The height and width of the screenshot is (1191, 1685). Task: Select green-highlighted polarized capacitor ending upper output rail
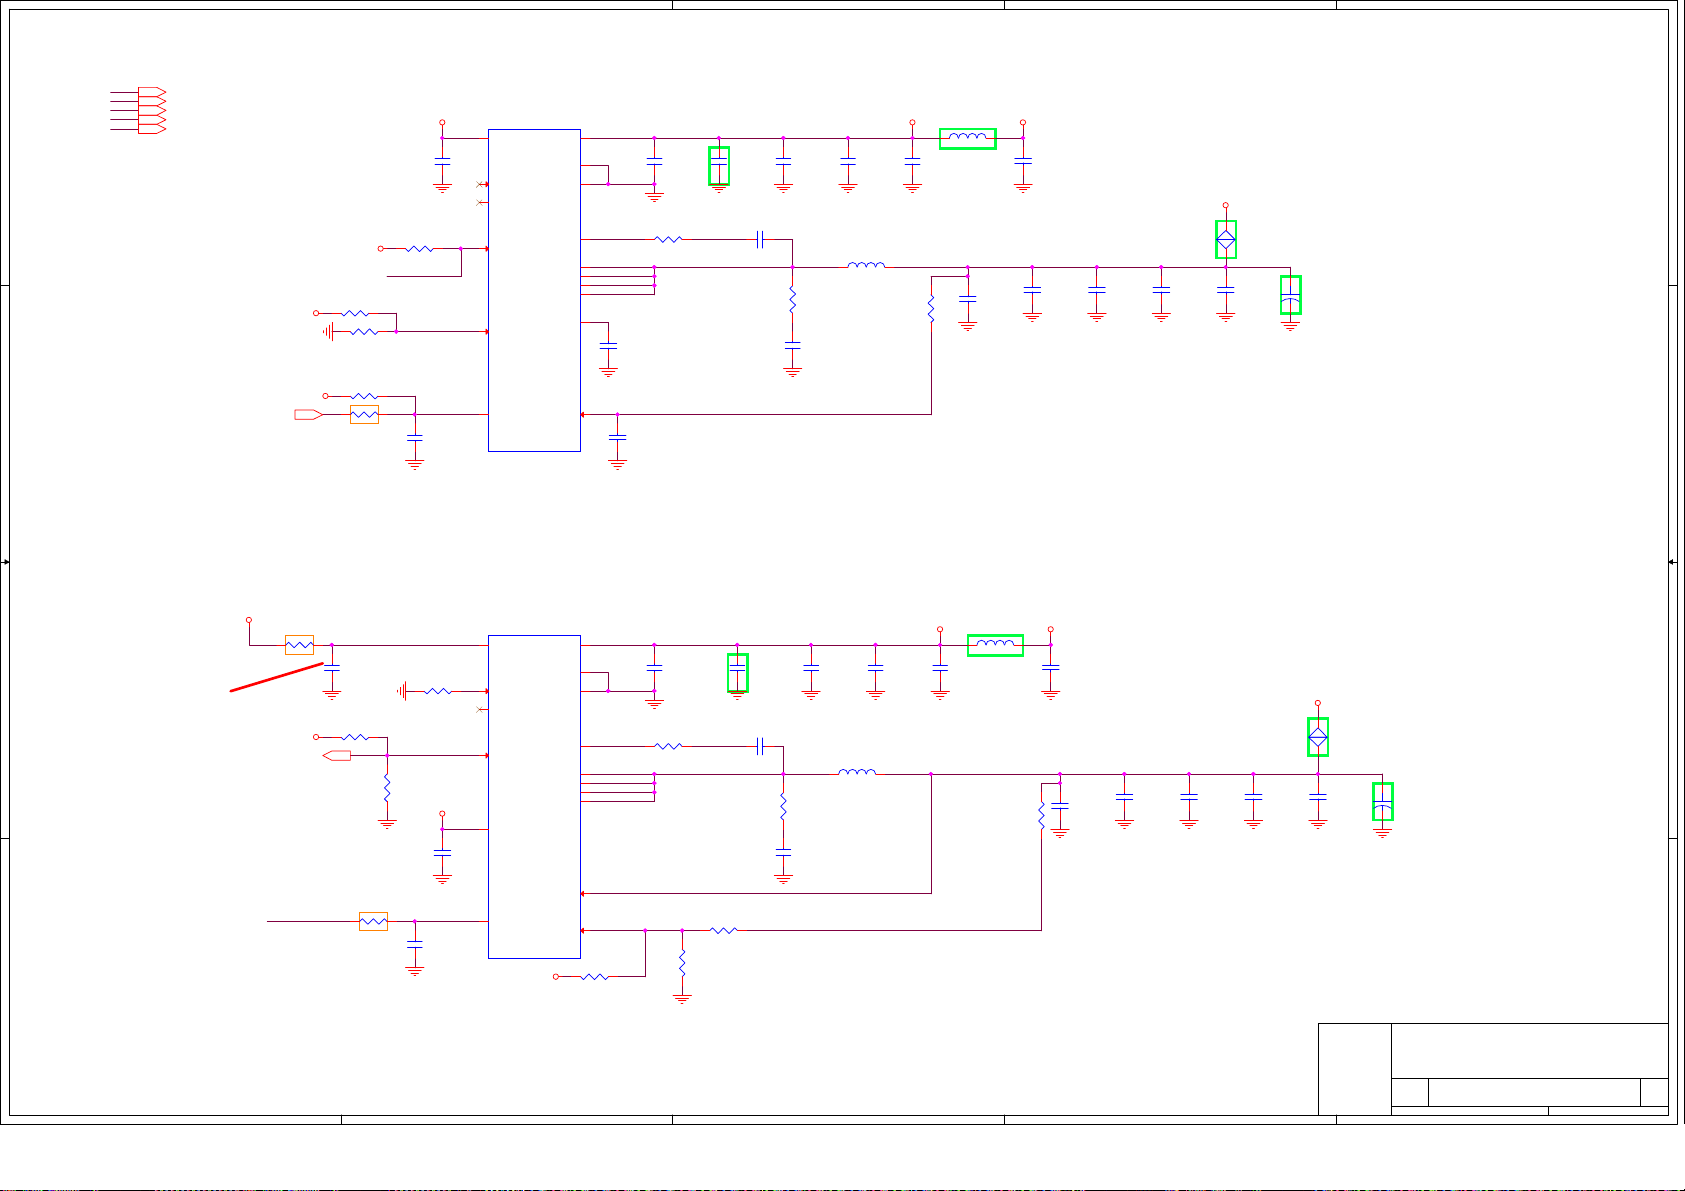(x=1291, y=295)
